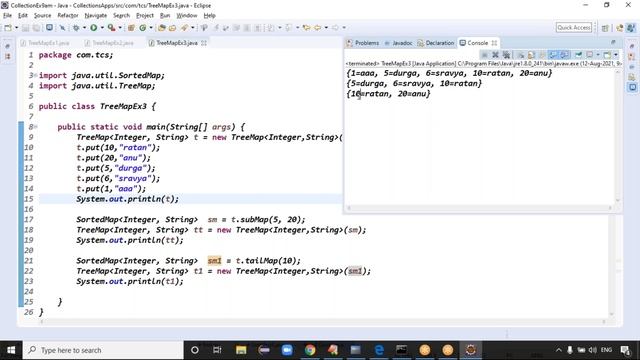This screenshot has height=360, width=640.
Task: Click the New Java Package icon
Action: click(x=131, y=28)
